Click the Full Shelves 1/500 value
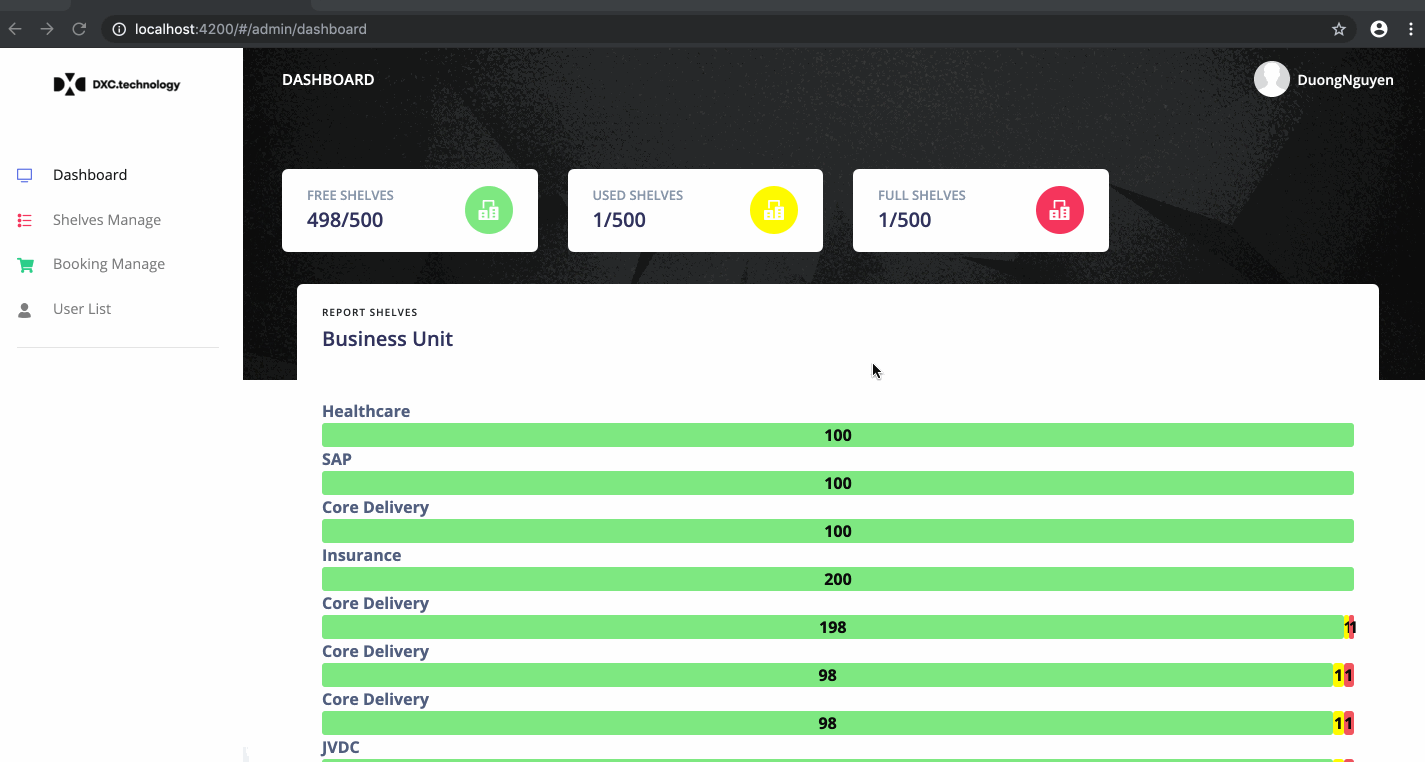The width and height of the screenshot is (1425, 762). (x=905, y=220)
